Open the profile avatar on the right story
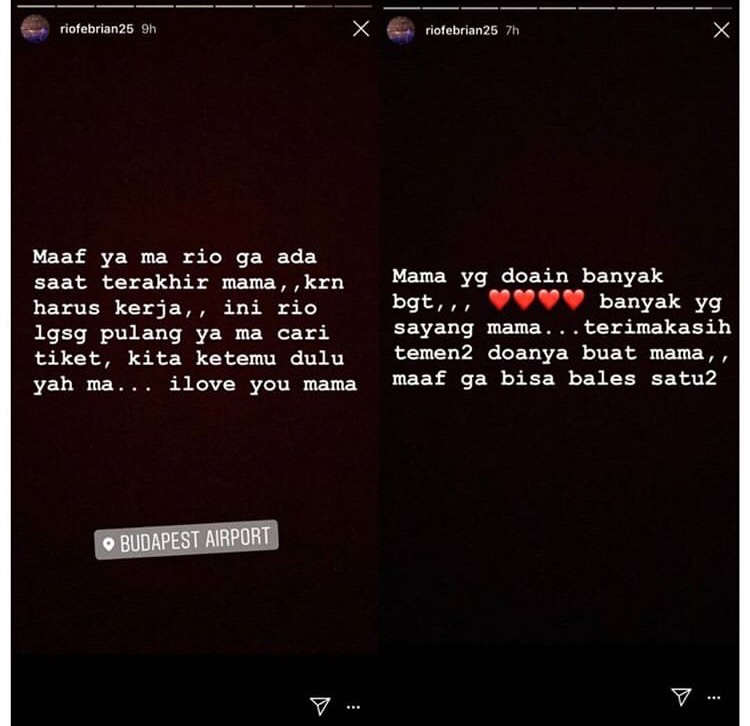750x726 pixels. point(400,30)
